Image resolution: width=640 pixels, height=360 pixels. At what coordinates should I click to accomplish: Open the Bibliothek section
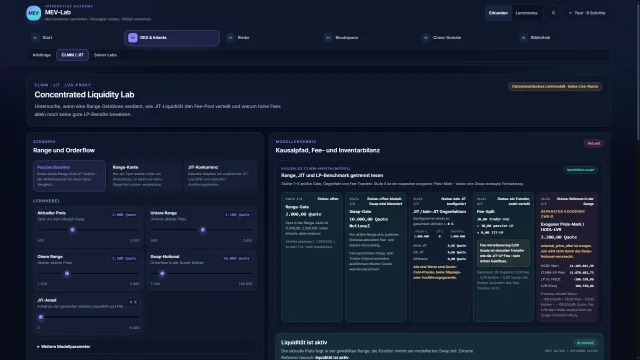[x=562, y=38]
